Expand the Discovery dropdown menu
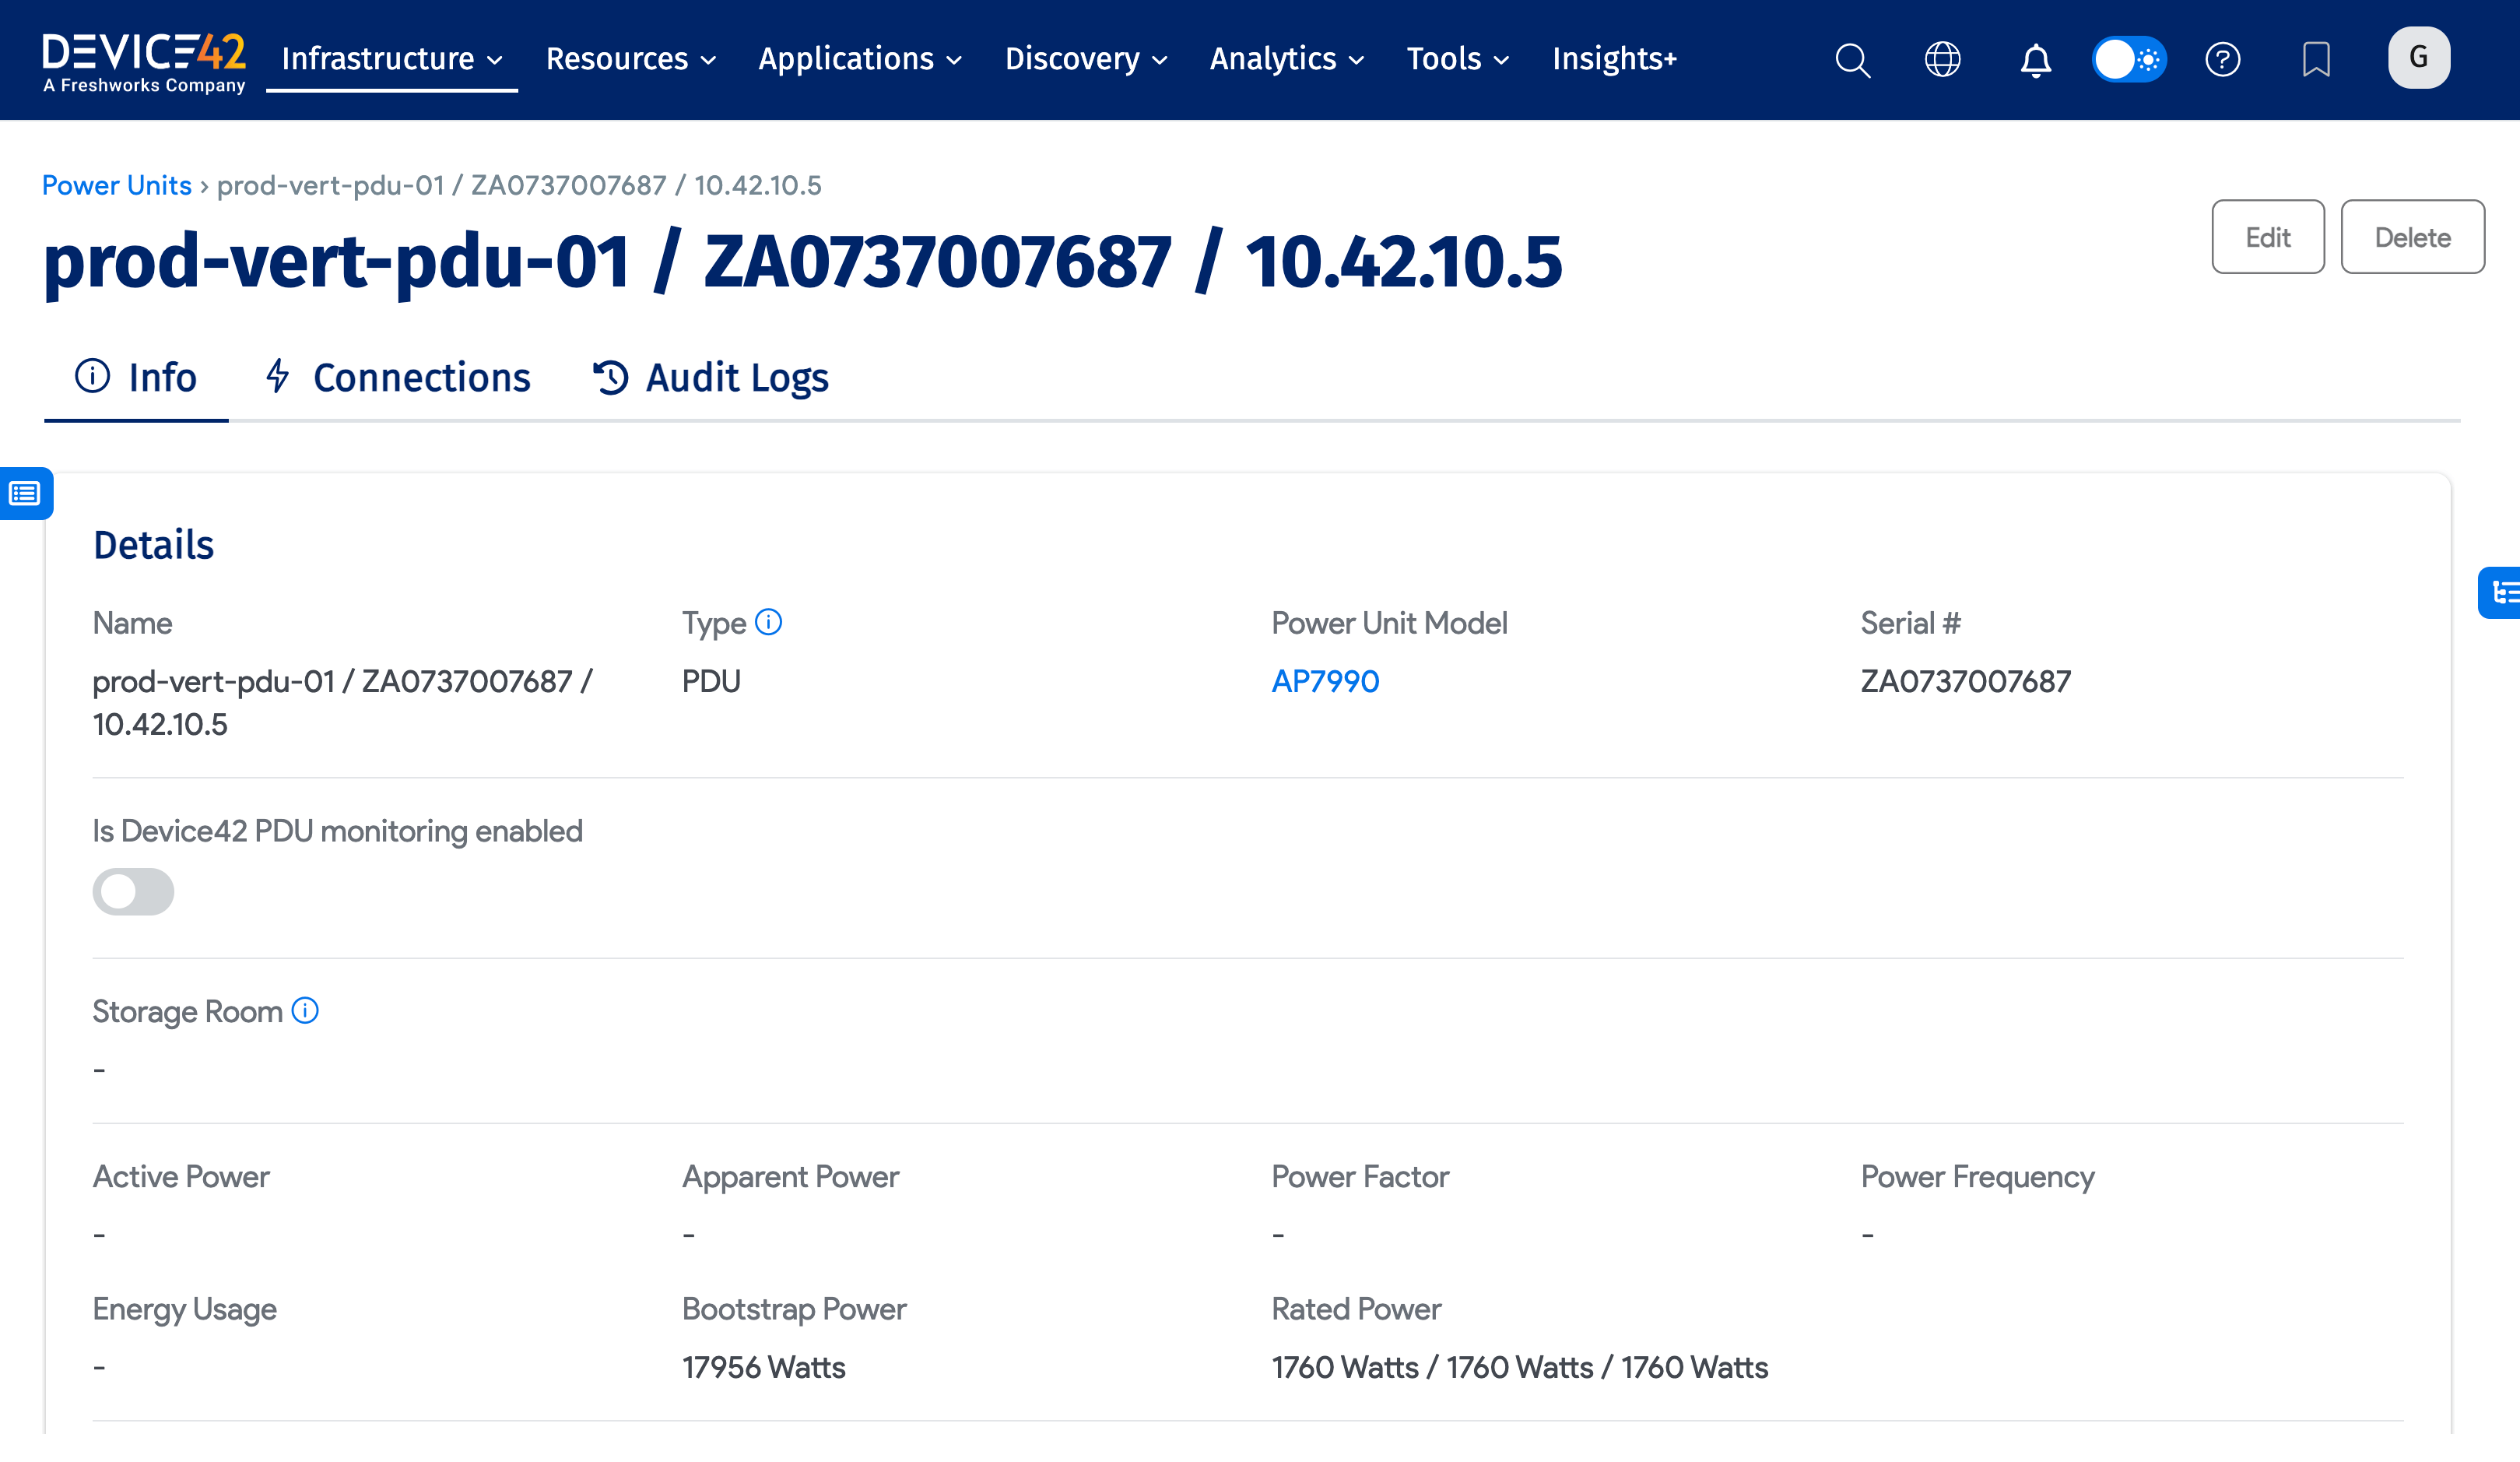This screenshot has width=2520, height=1462. (1085, 59)
